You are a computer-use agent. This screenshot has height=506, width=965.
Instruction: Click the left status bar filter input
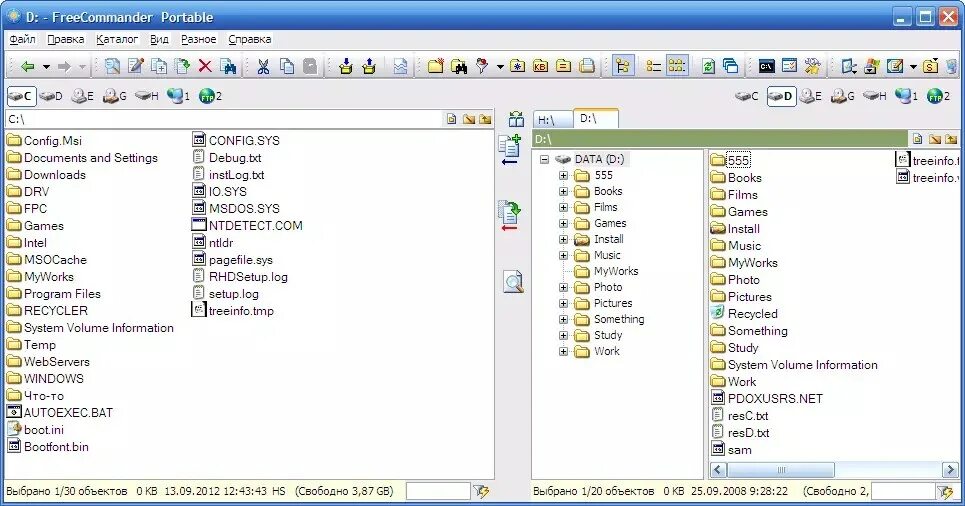point(438,491)
